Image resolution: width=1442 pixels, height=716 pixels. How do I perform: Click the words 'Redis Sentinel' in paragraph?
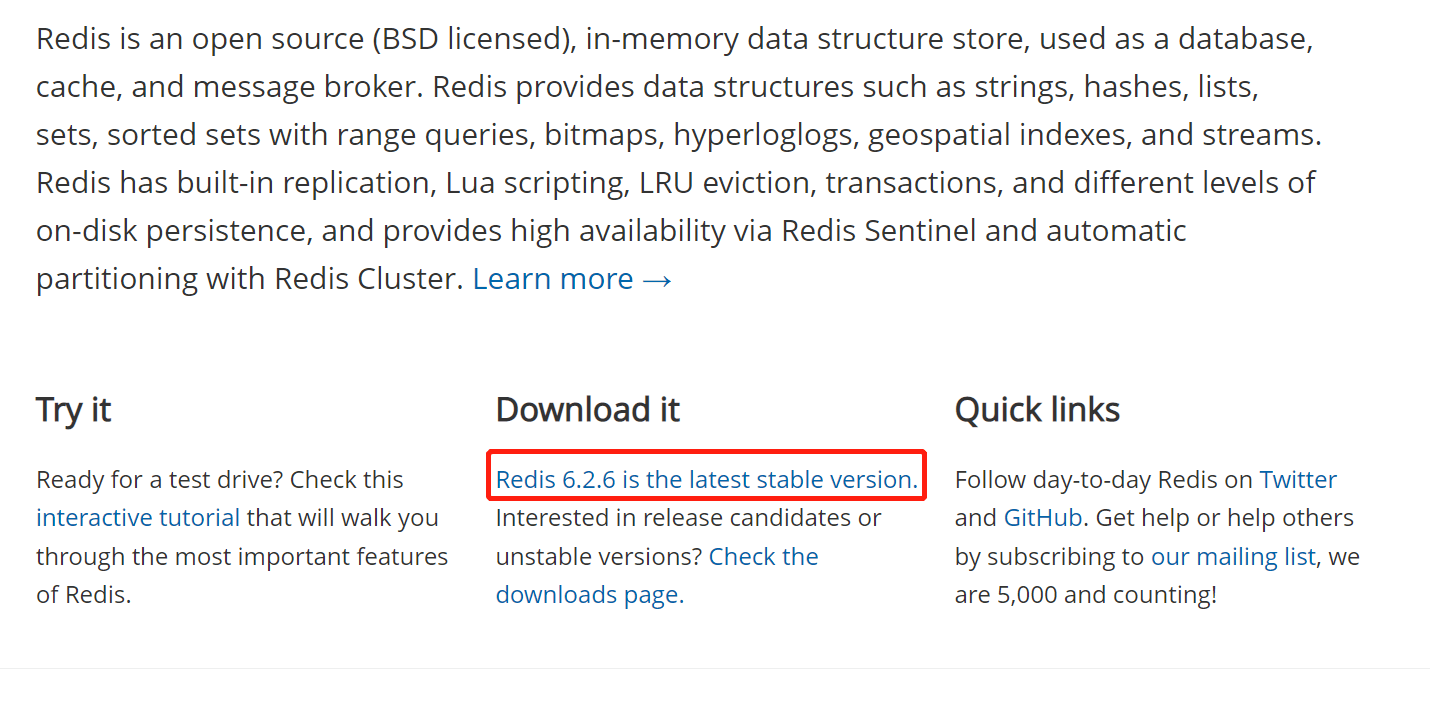(879, 231)
